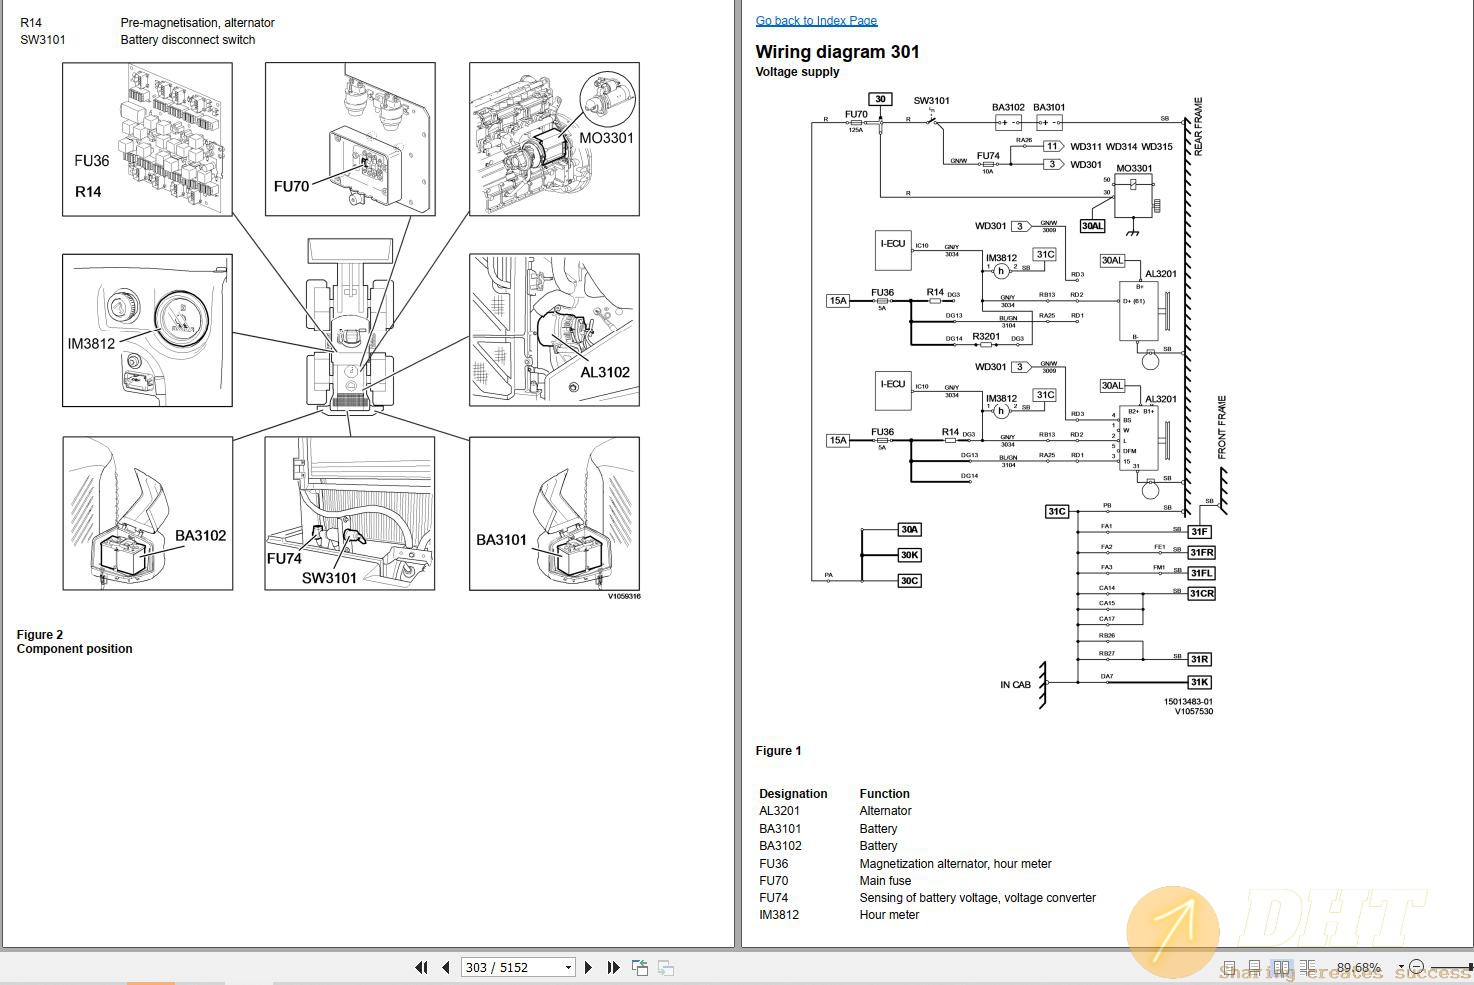
Task: Click the FU36 R14 relay board thumbnail
Action: coord(147,139)
